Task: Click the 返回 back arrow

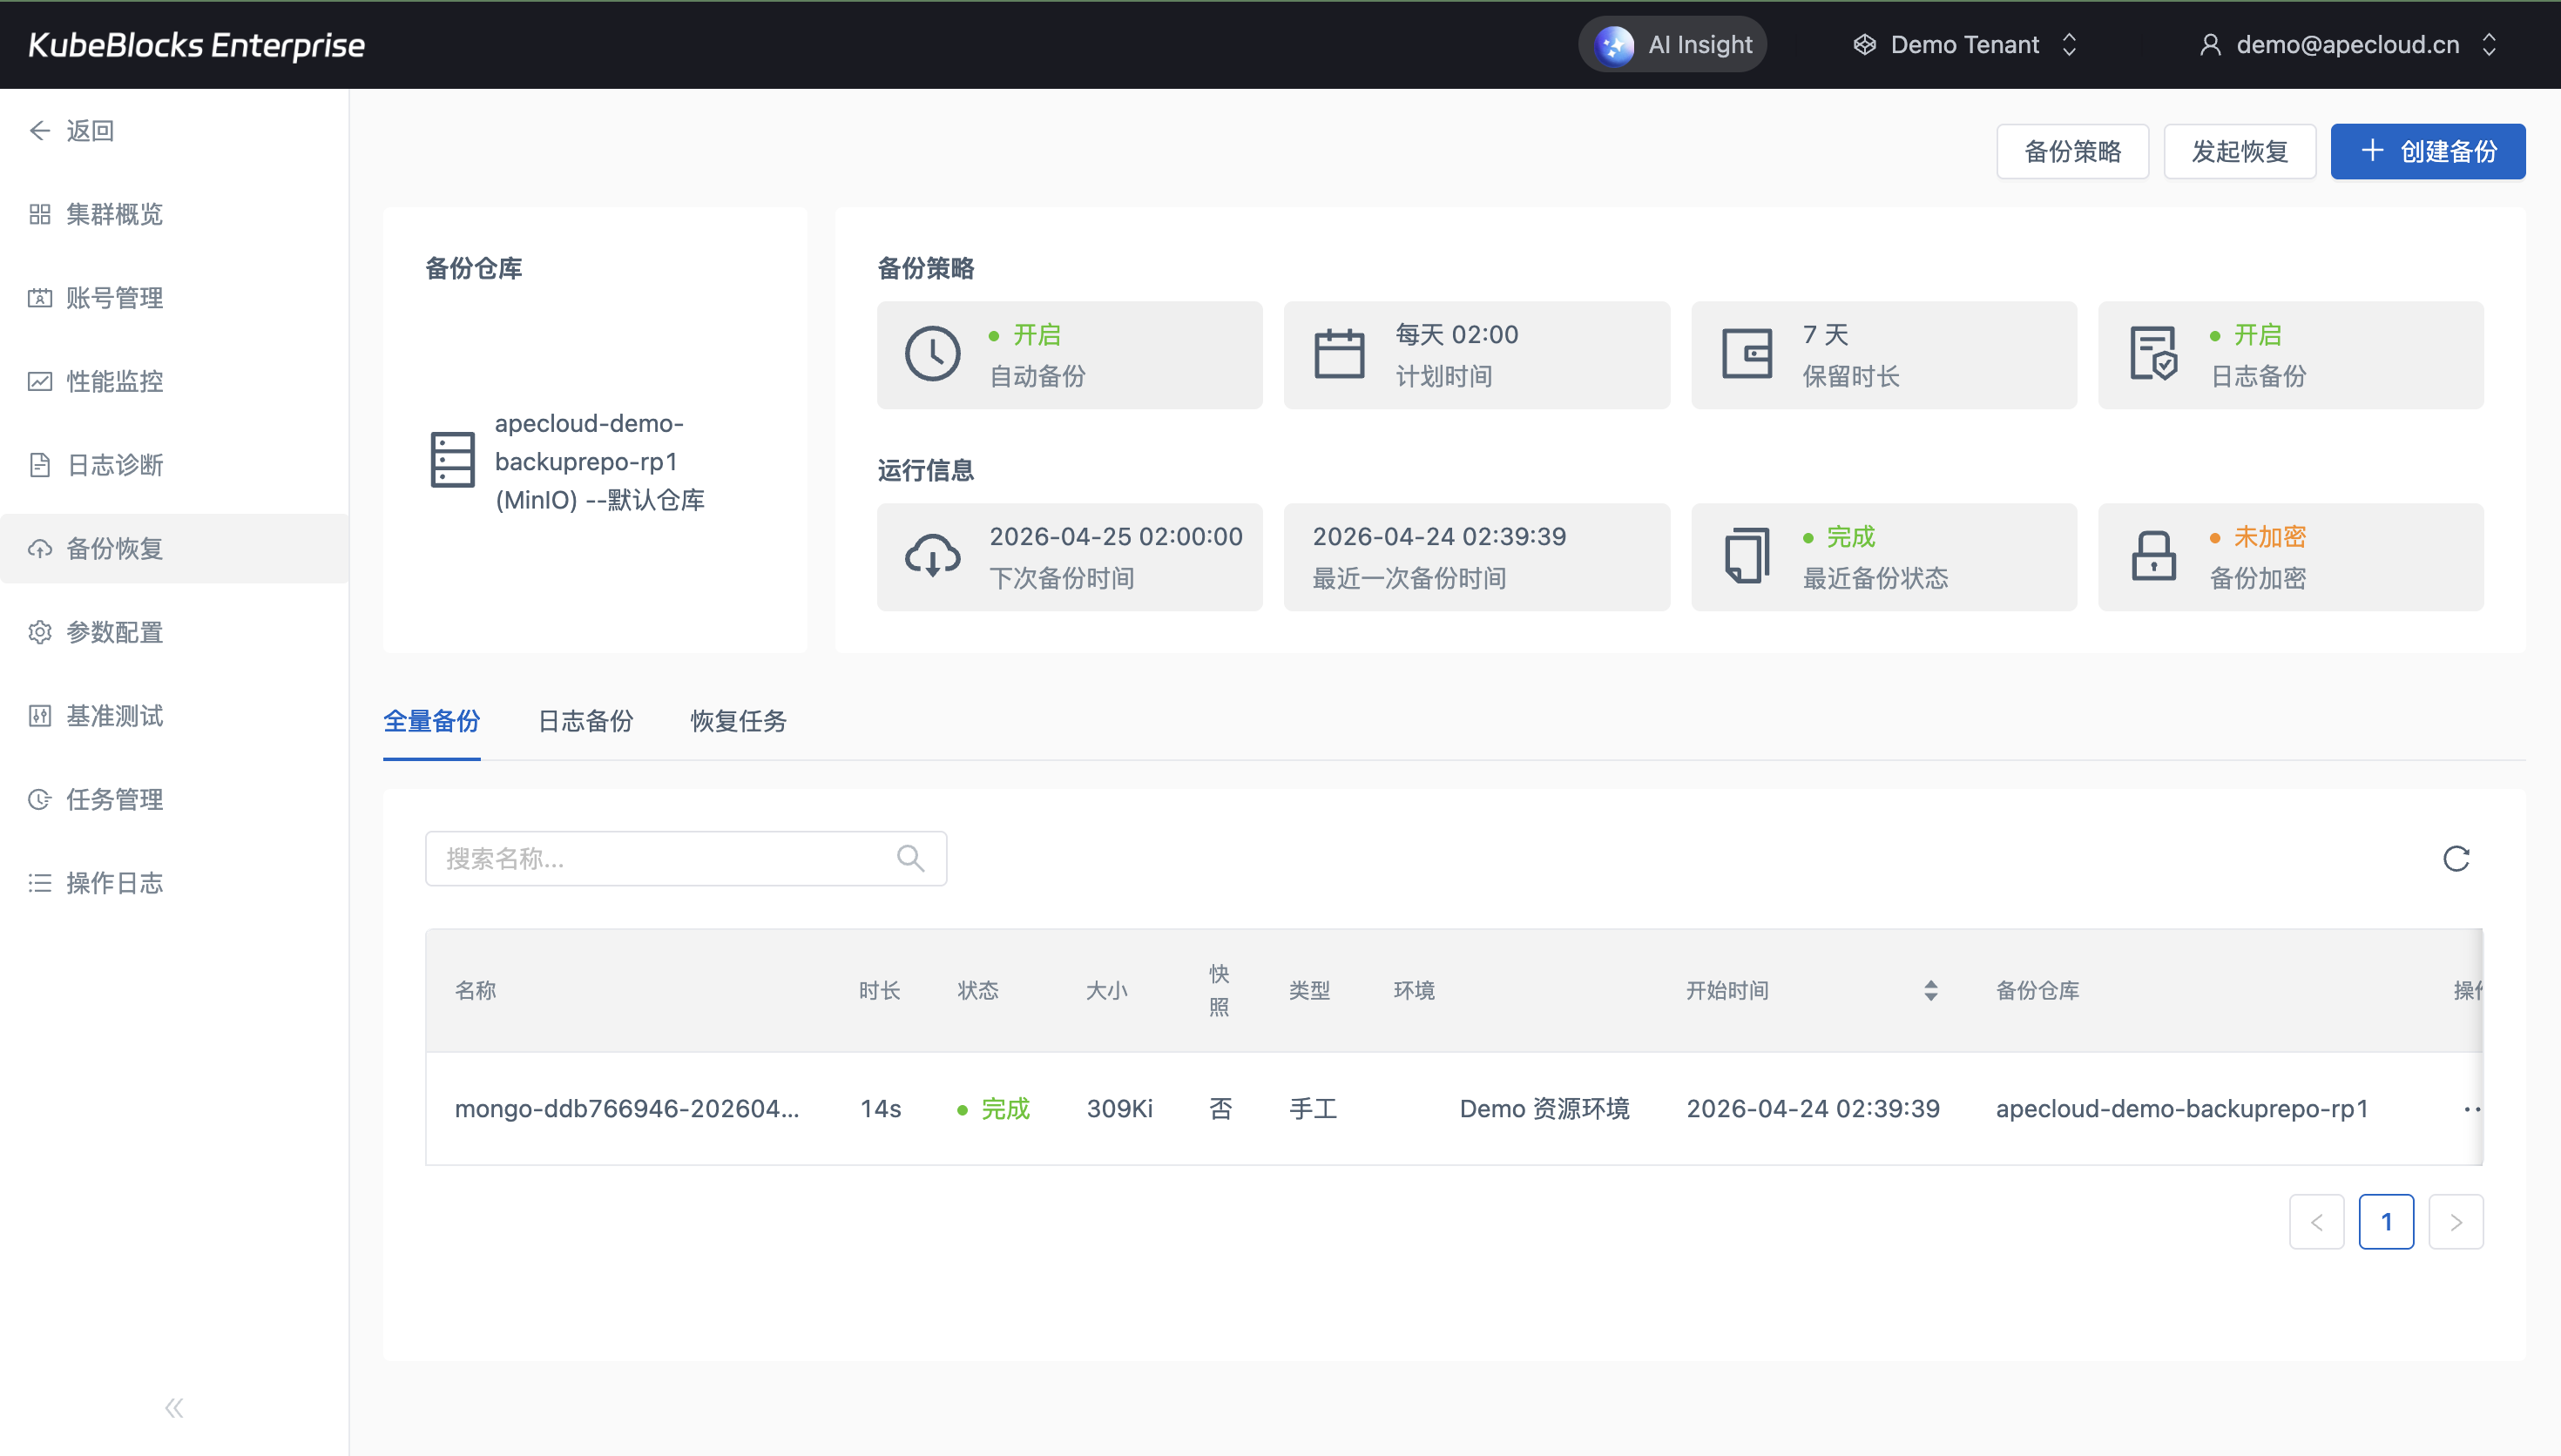Action: (40, 131)
